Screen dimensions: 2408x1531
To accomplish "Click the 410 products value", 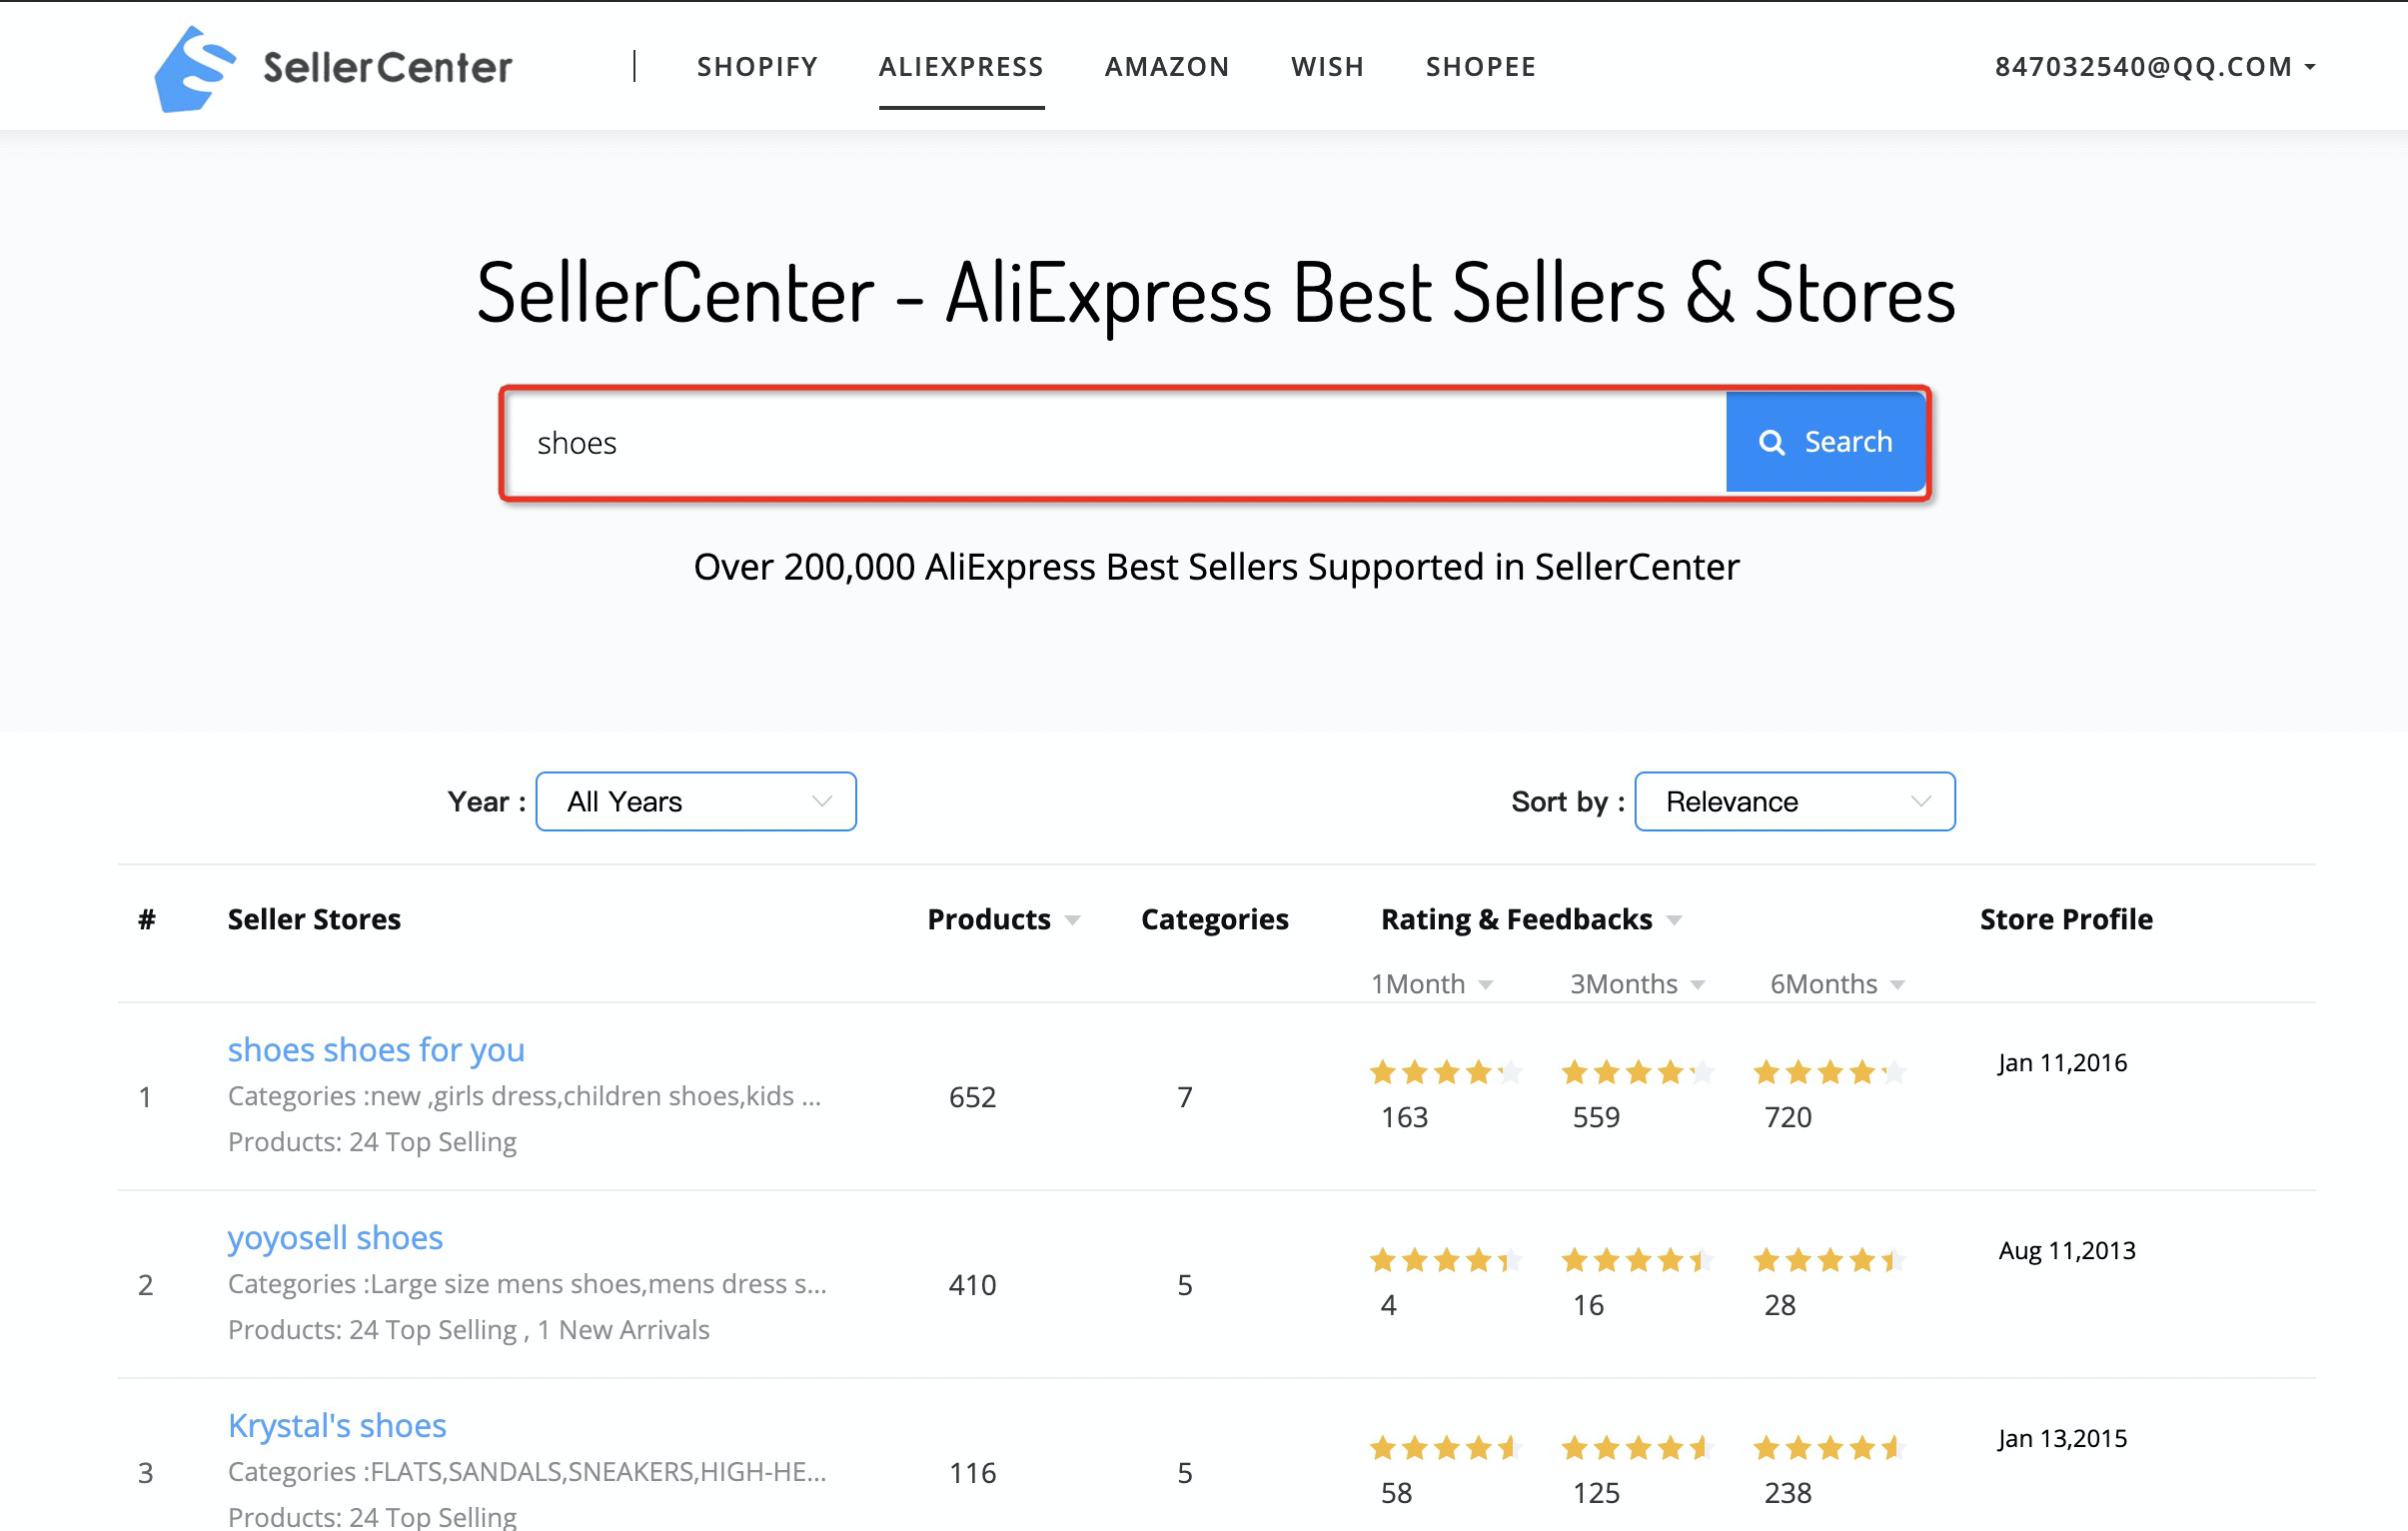I will 972,1285.
